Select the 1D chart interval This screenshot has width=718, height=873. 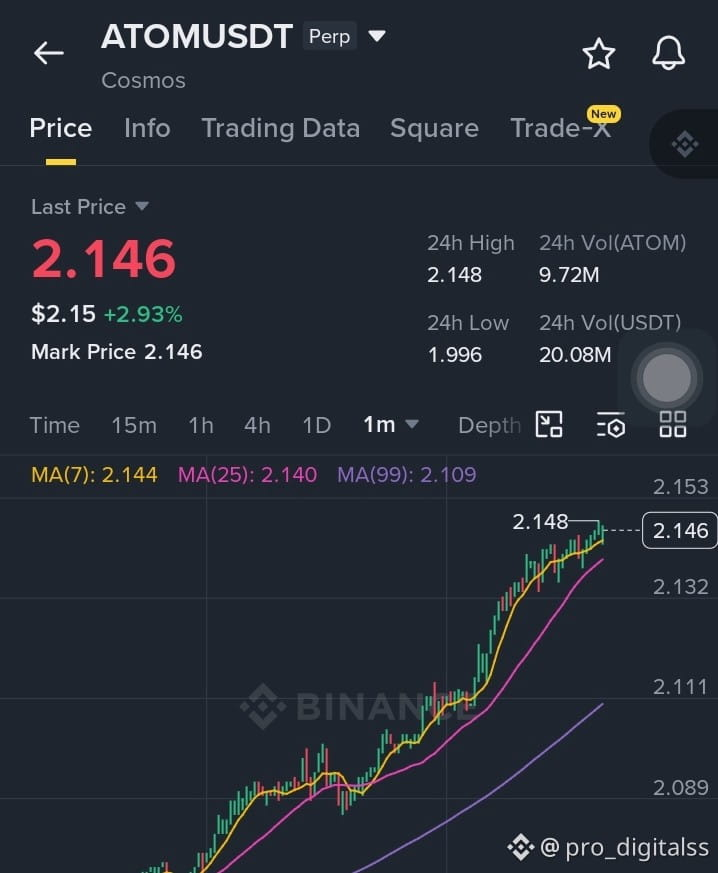[x=317, y=425]
